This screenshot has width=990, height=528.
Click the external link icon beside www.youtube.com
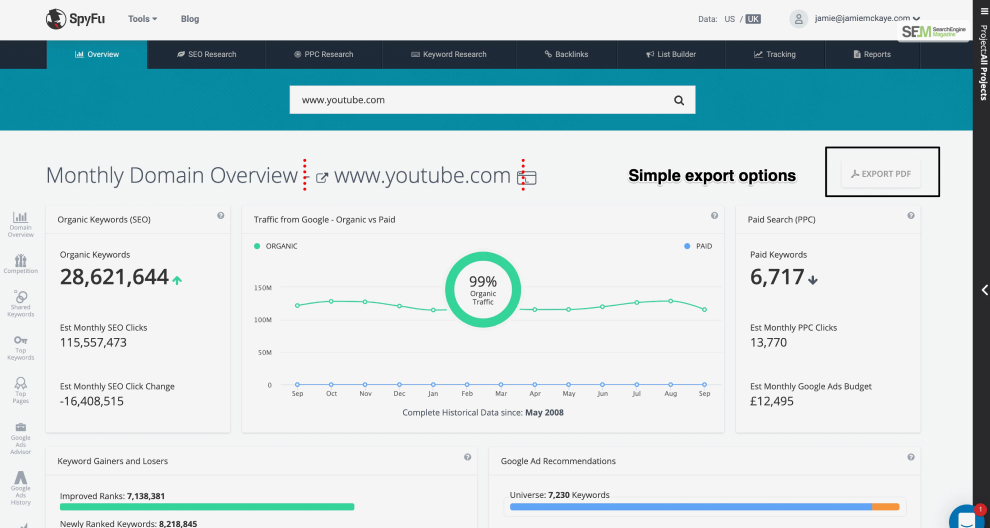click(x=321, y=177)
